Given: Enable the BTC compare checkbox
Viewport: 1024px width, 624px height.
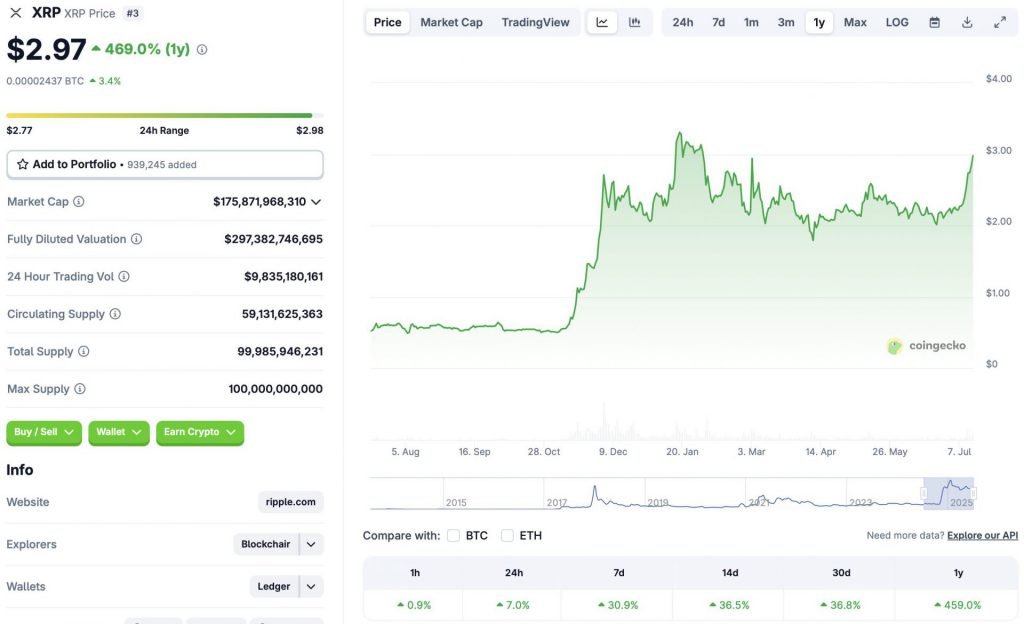Looking at the screenshot, I should 453,535.
